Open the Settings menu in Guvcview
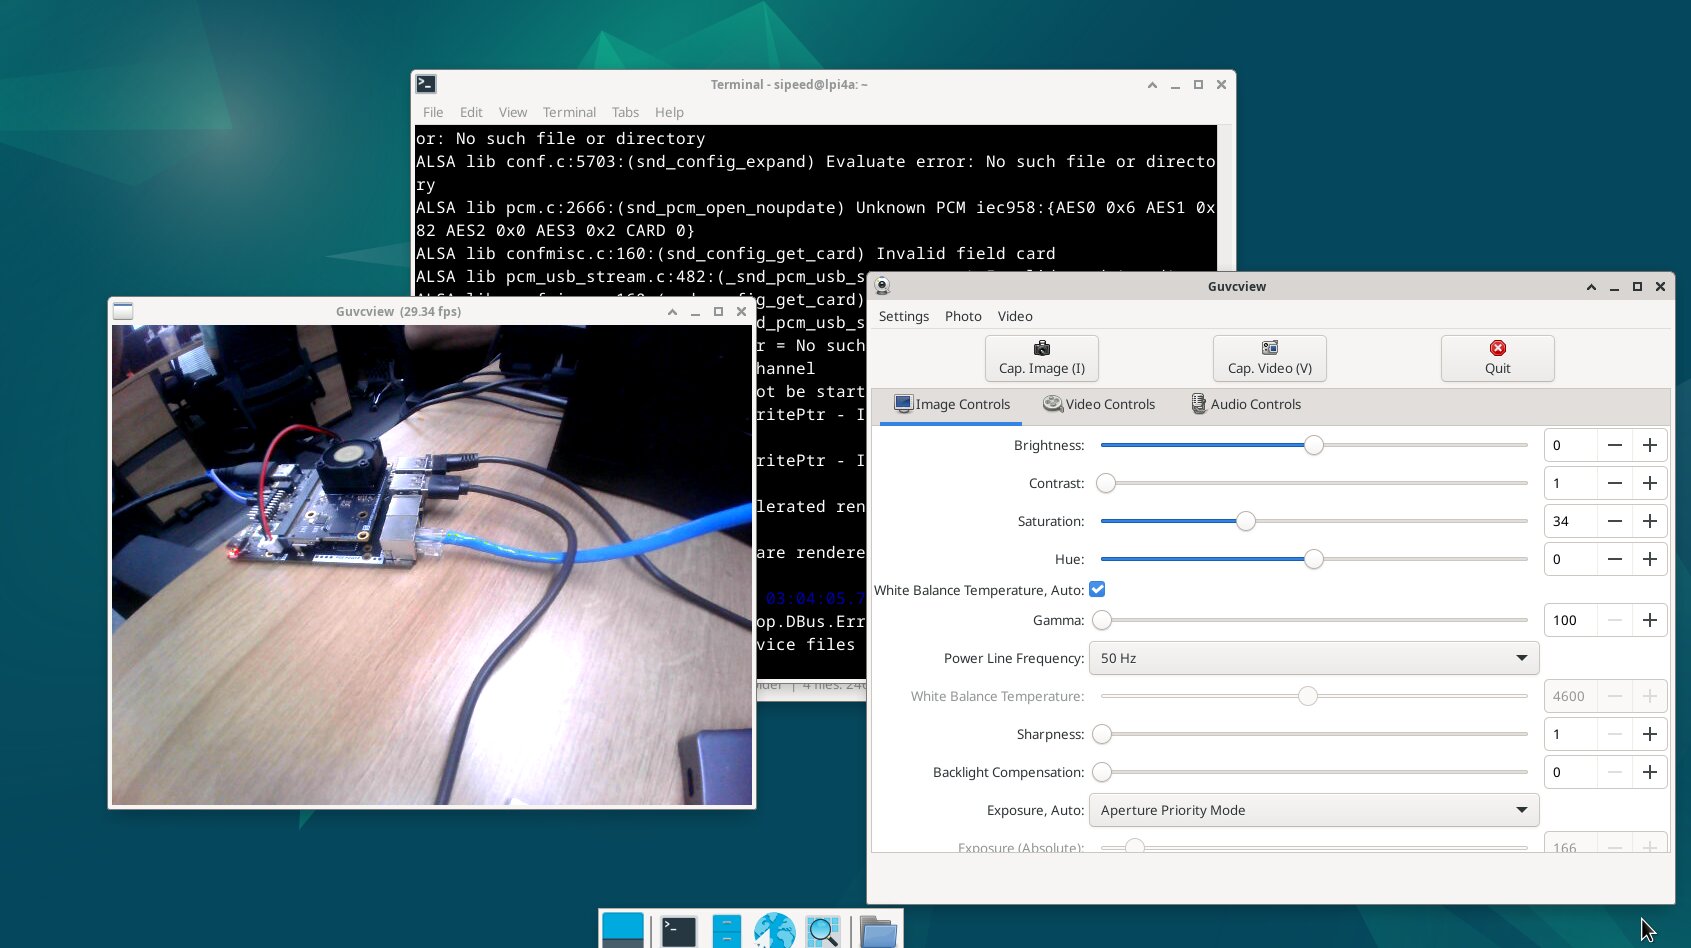Image resolution: width=1691 pixels, height=948 pixels. (x=904, y=316)
